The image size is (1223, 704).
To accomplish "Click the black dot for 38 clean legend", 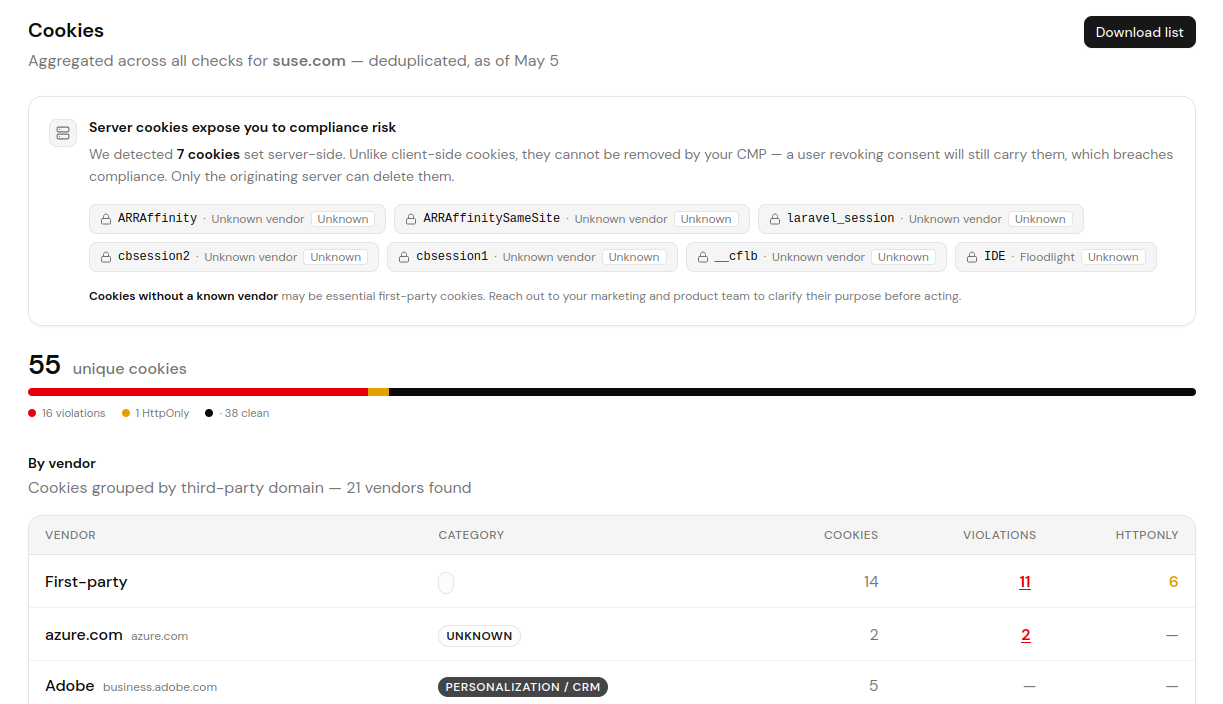I will (x=209, y=413).
